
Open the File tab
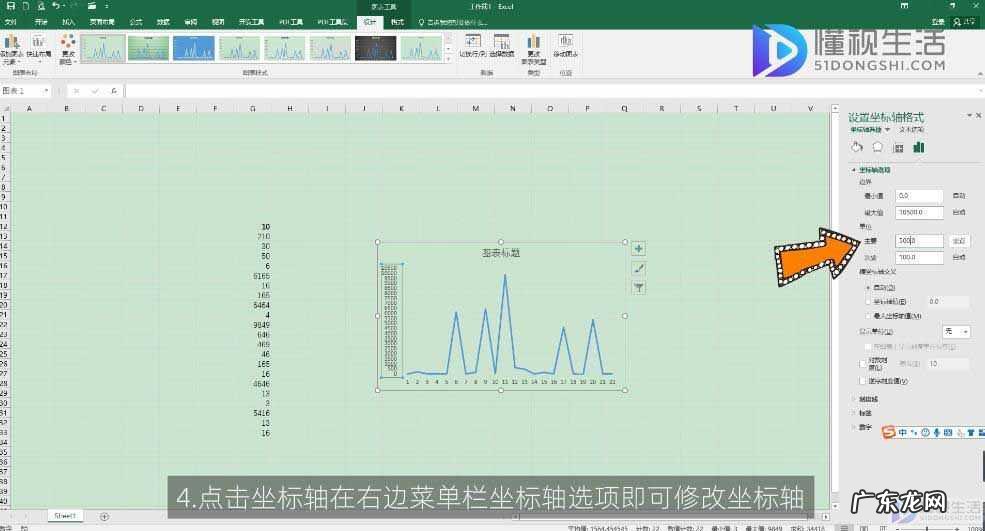pyautogui.click(x=11, y=22)
